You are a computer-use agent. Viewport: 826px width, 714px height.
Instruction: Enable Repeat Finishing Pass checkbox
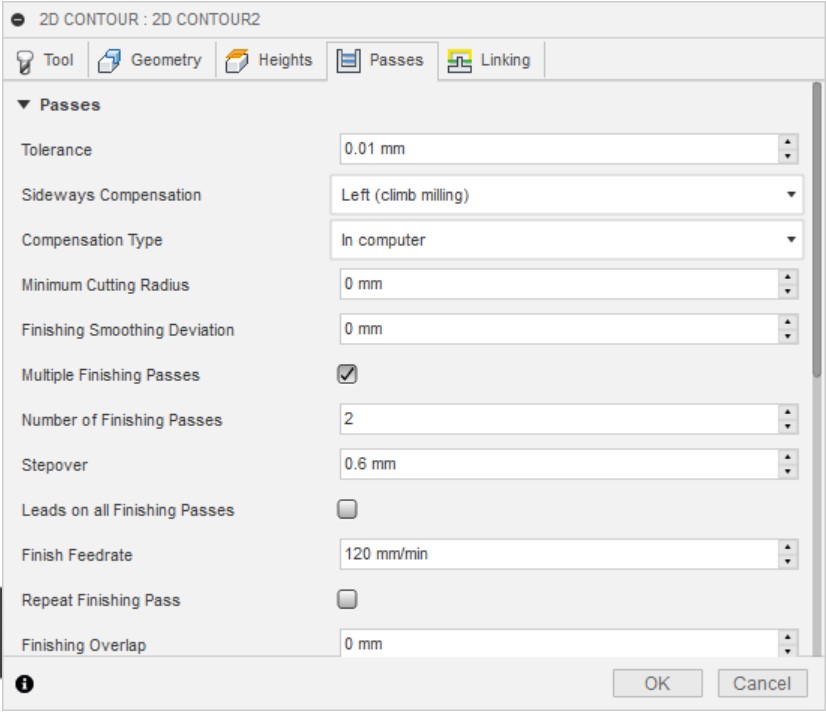tap(347, 600)
